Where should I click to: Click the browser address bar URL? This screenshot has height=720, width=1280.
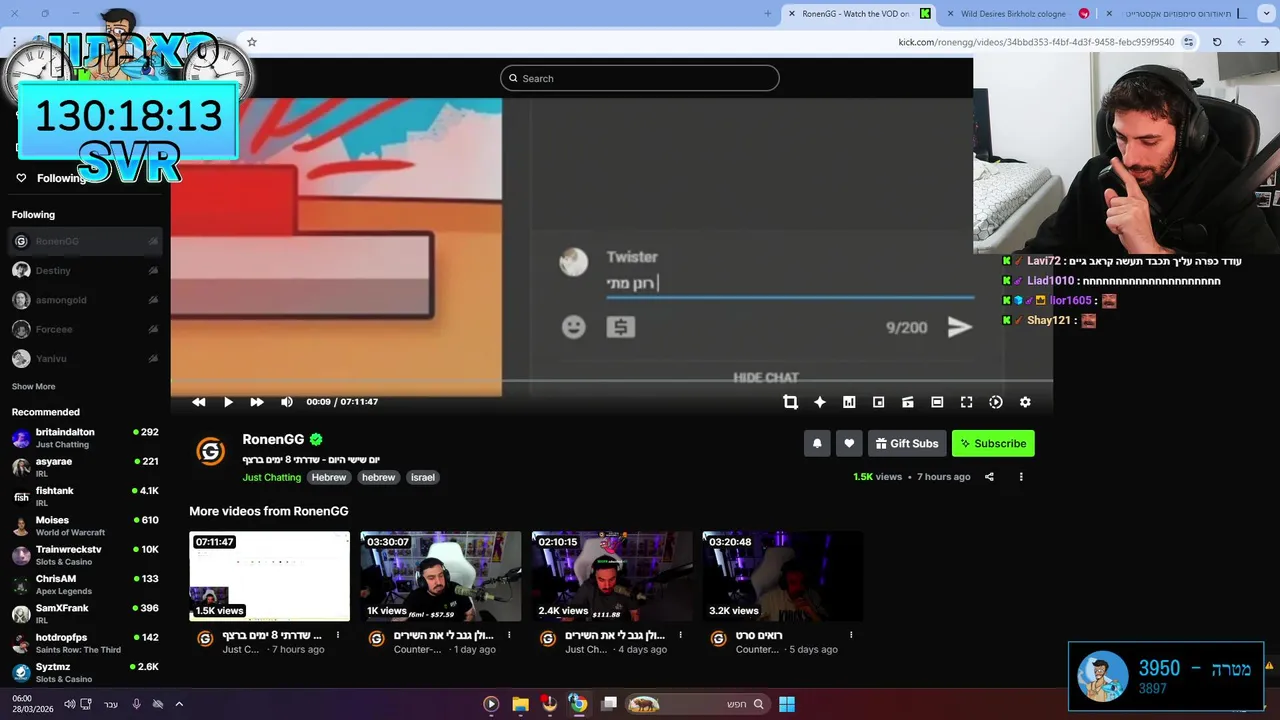1036,42
